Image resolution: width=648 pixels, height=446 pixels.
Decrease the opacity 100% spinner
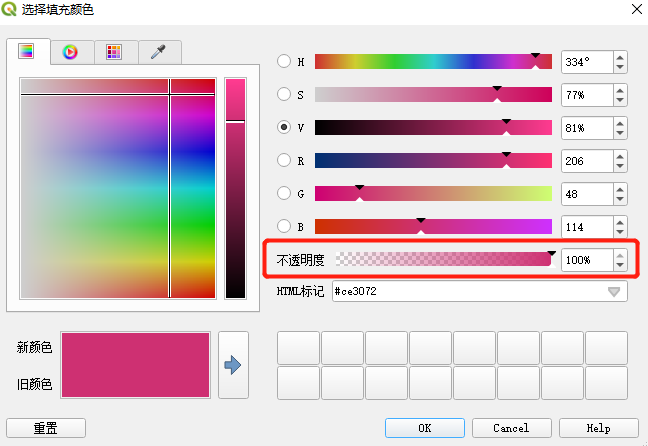620,265
